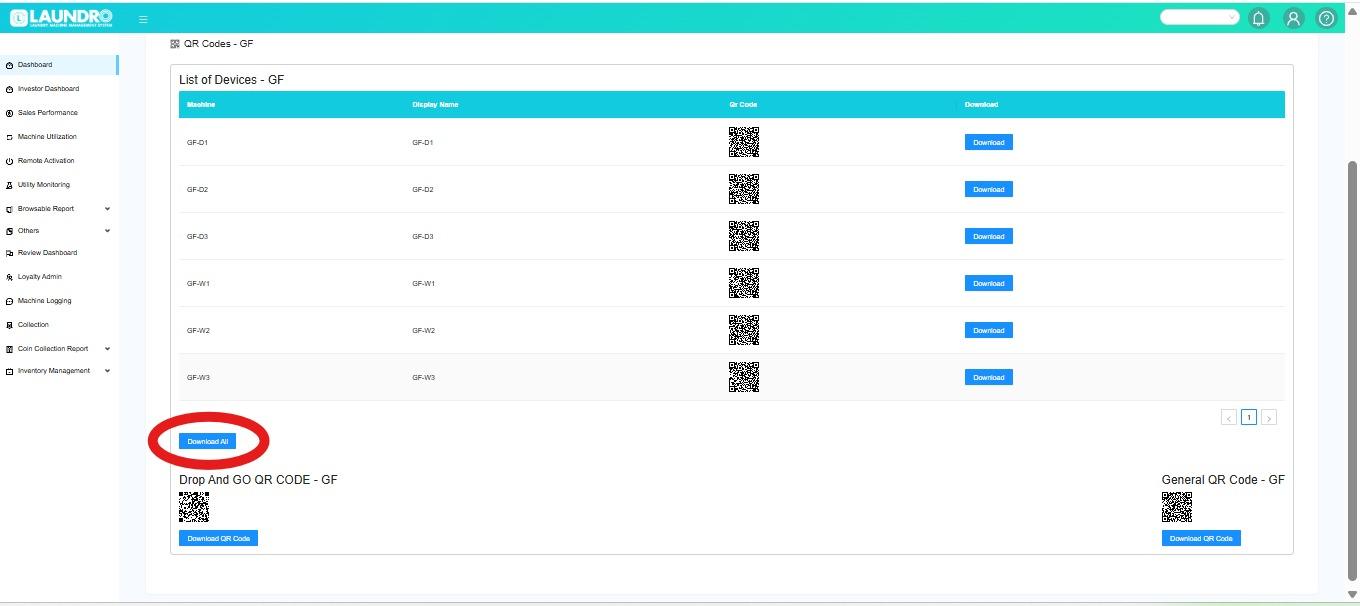Click the Machine Utilization sidebar icon

[9, 137]
